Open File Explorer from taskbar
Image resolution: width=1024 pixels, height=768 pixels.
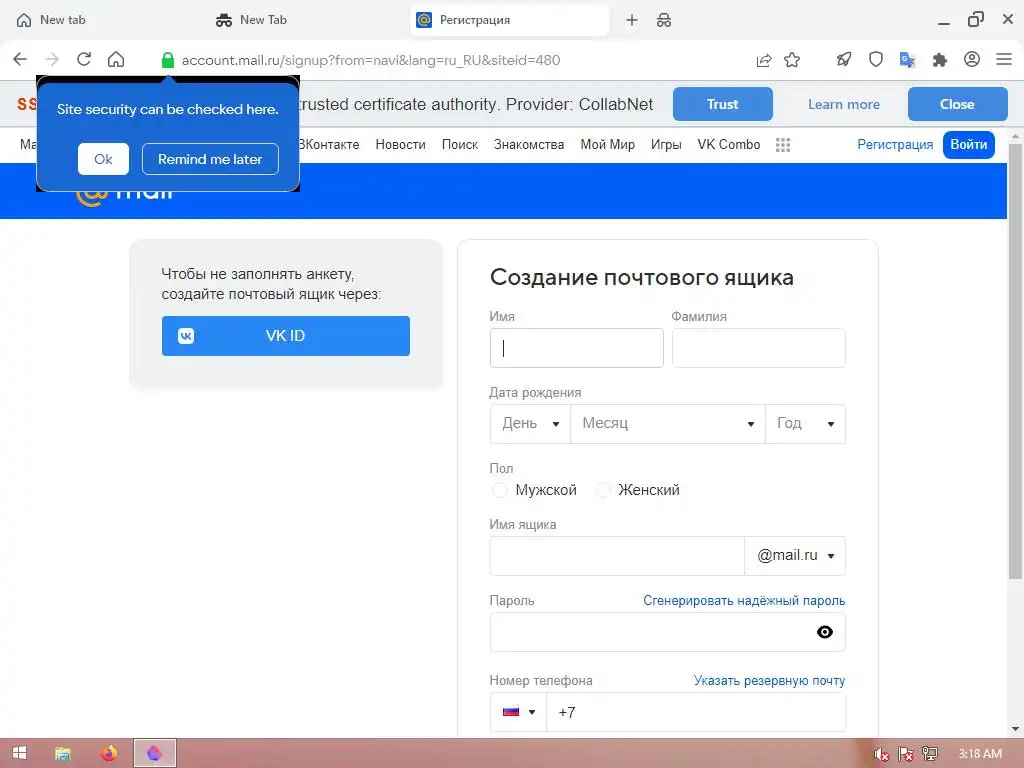pos(63,754)
